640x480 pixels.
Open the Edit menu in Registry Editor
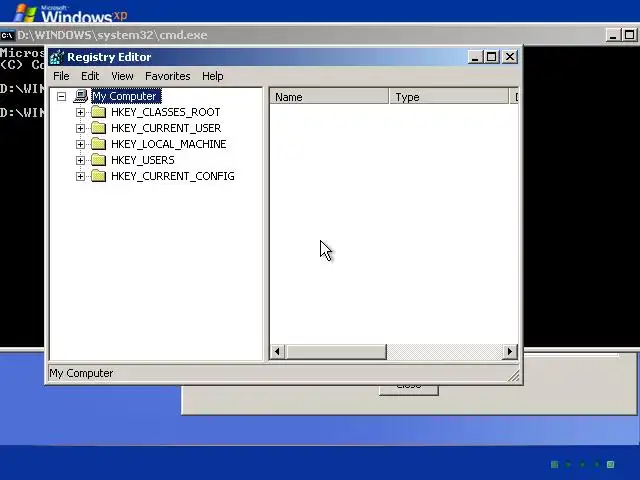(90, 76)
